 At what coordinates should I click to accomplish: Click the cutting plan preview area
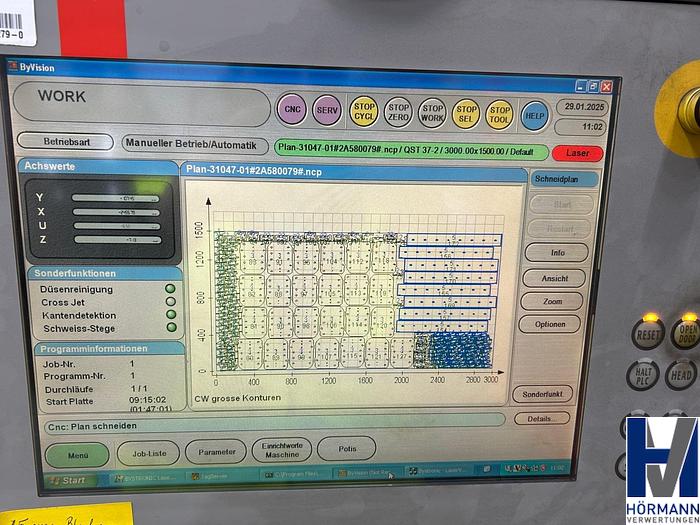tap(354, 294)
